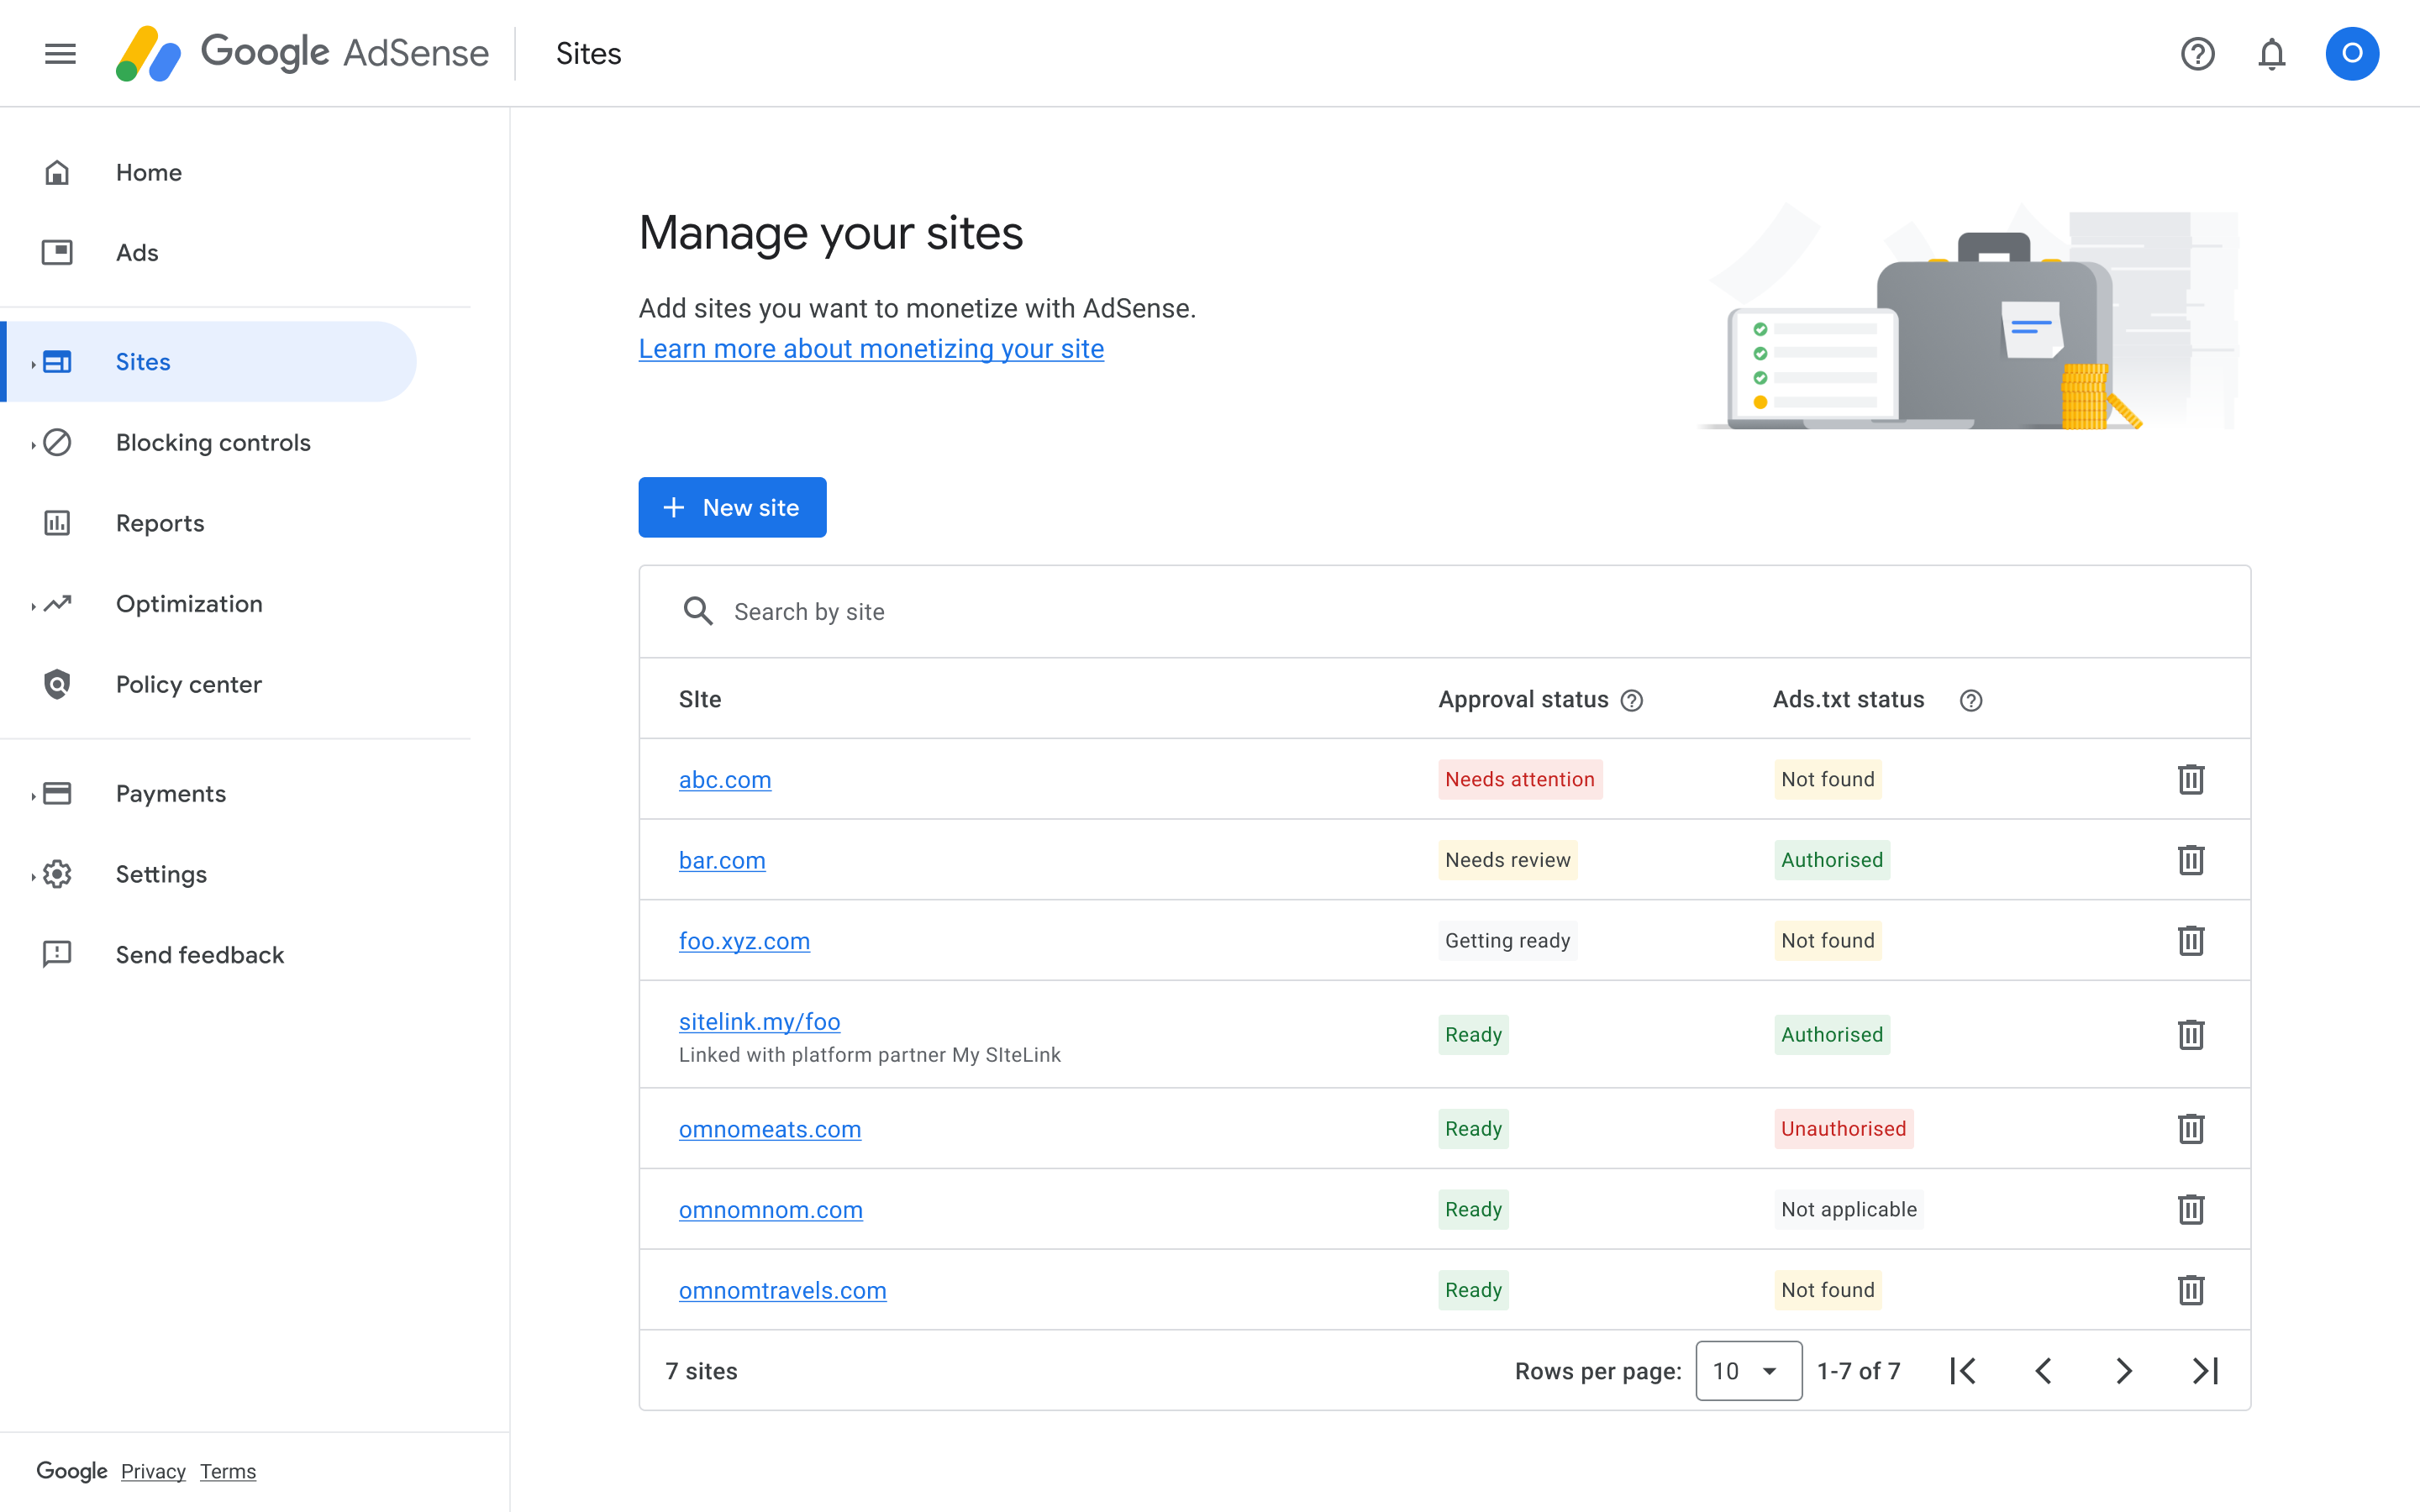Click the New site button
This screenshot has height=1512, width=2420.
pos(732,507)
